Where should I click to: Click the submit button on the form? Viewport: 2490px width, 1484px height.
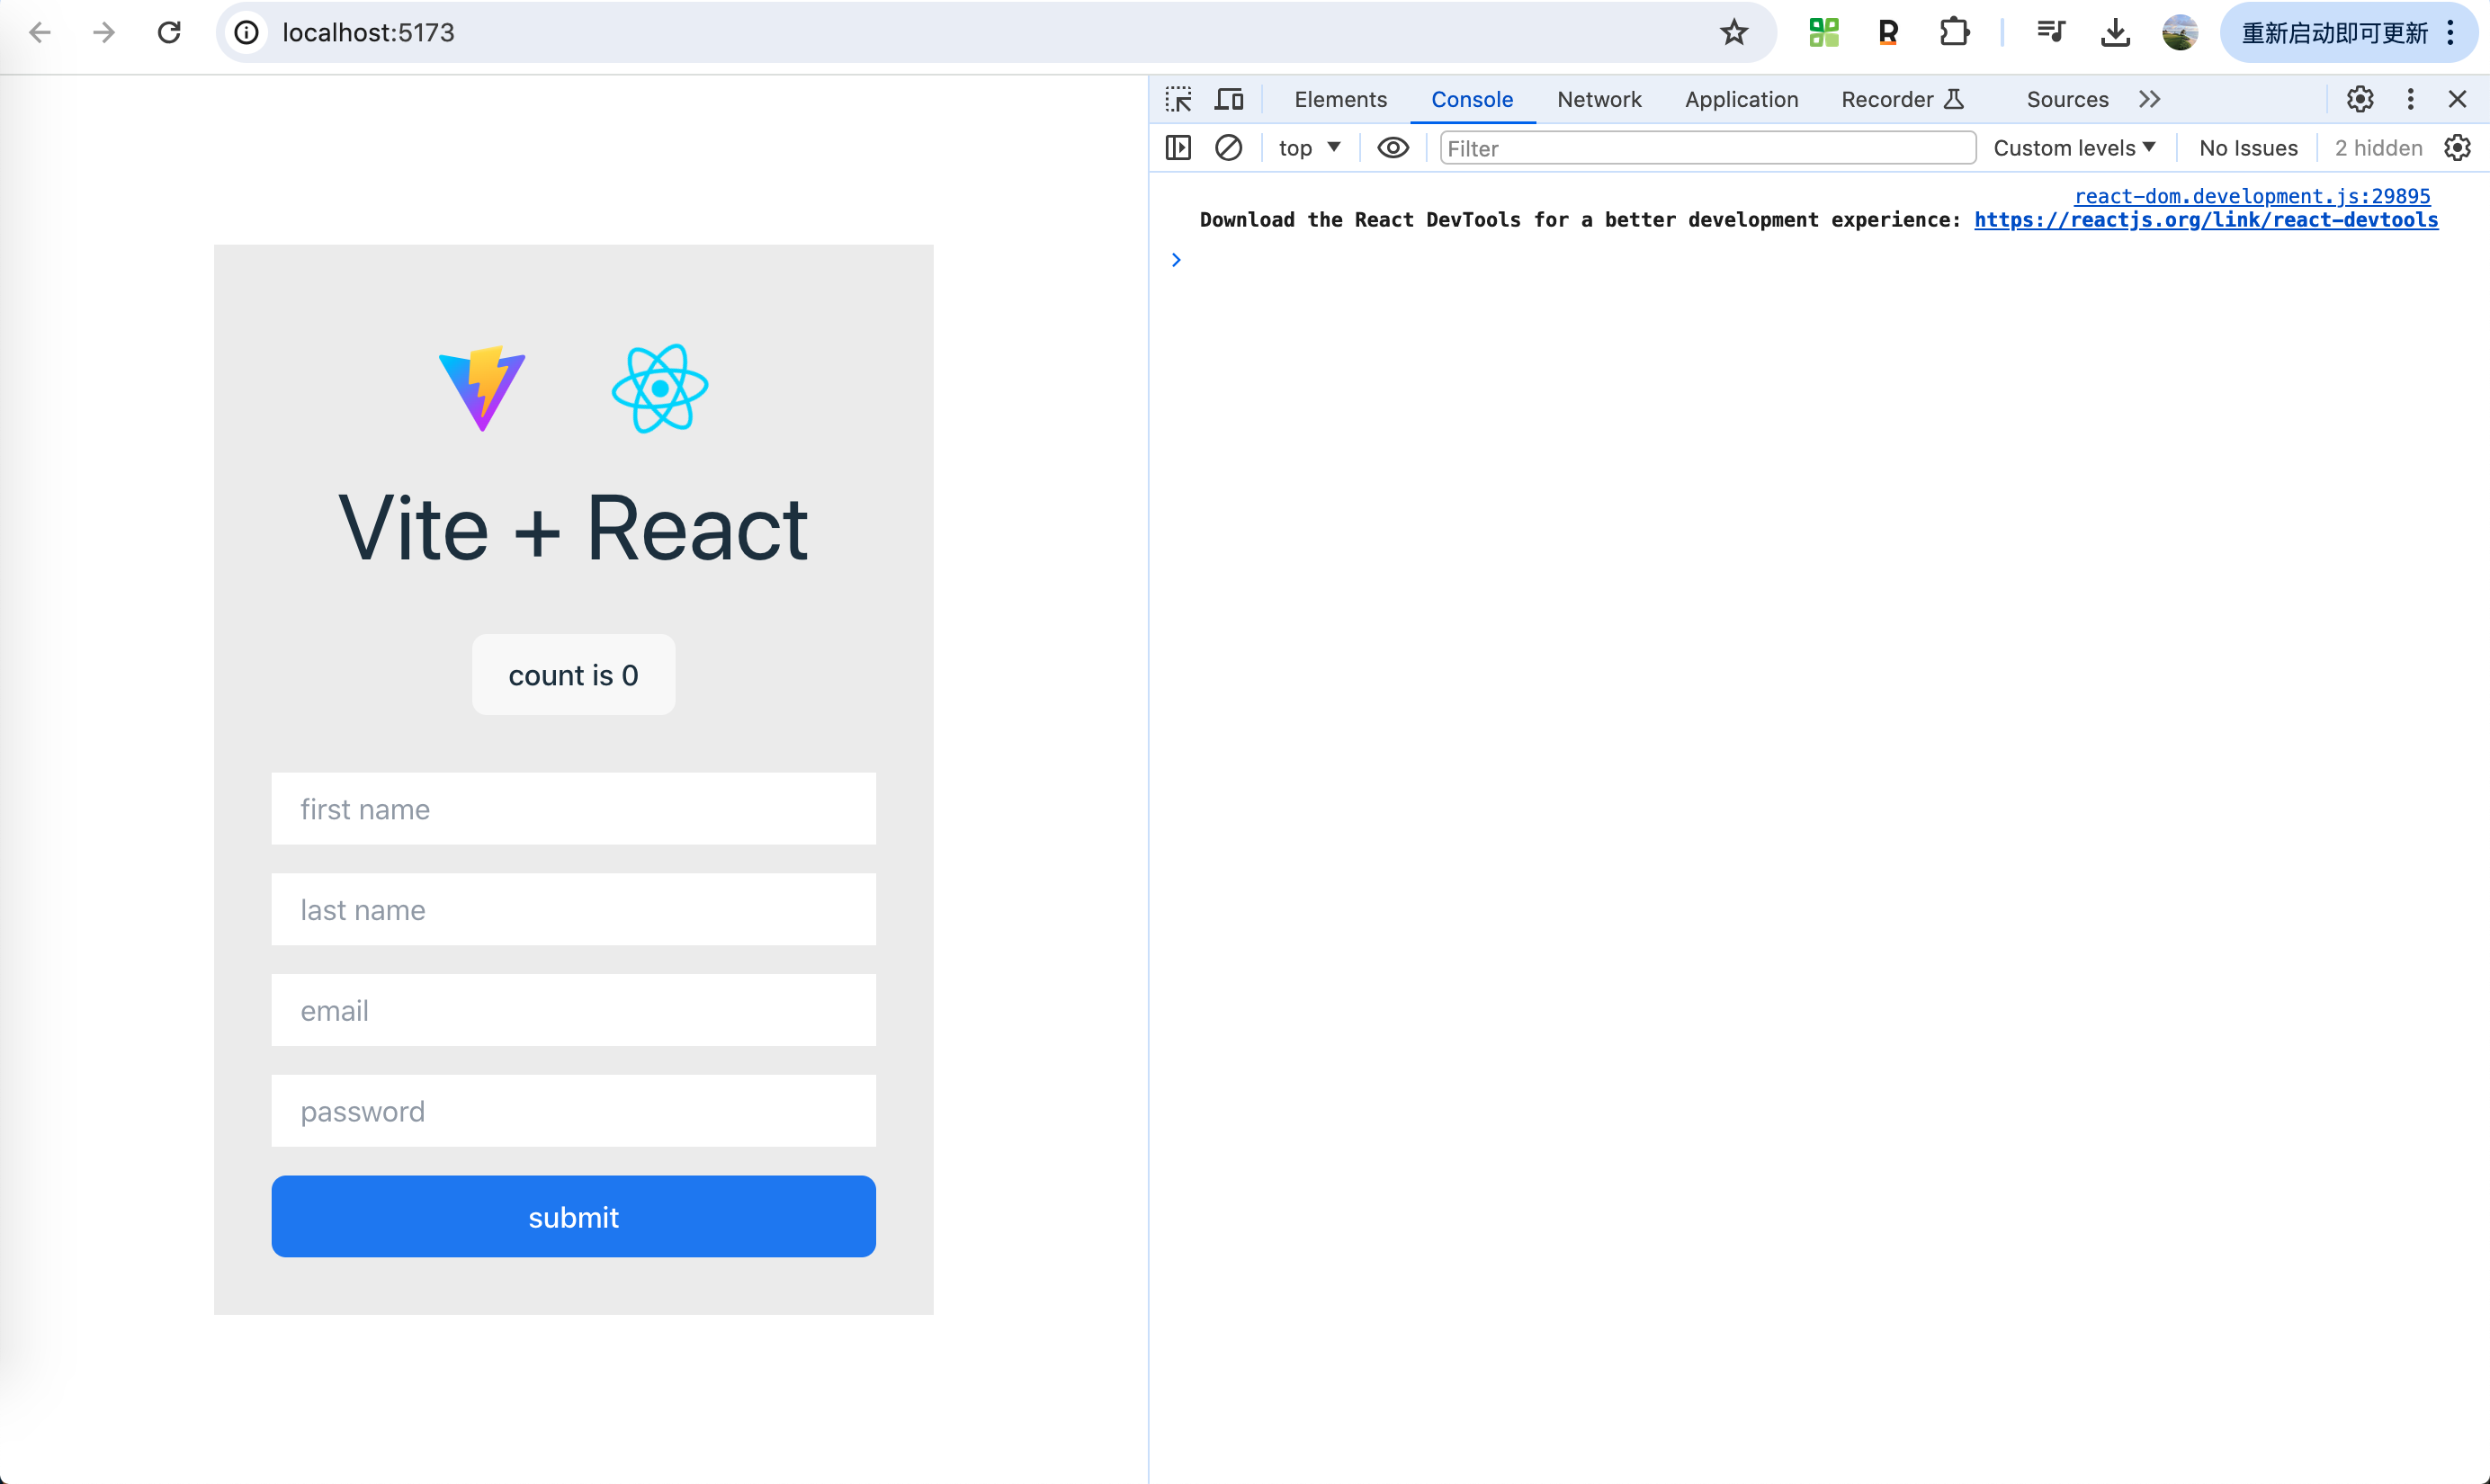[x=574, y=1215]
